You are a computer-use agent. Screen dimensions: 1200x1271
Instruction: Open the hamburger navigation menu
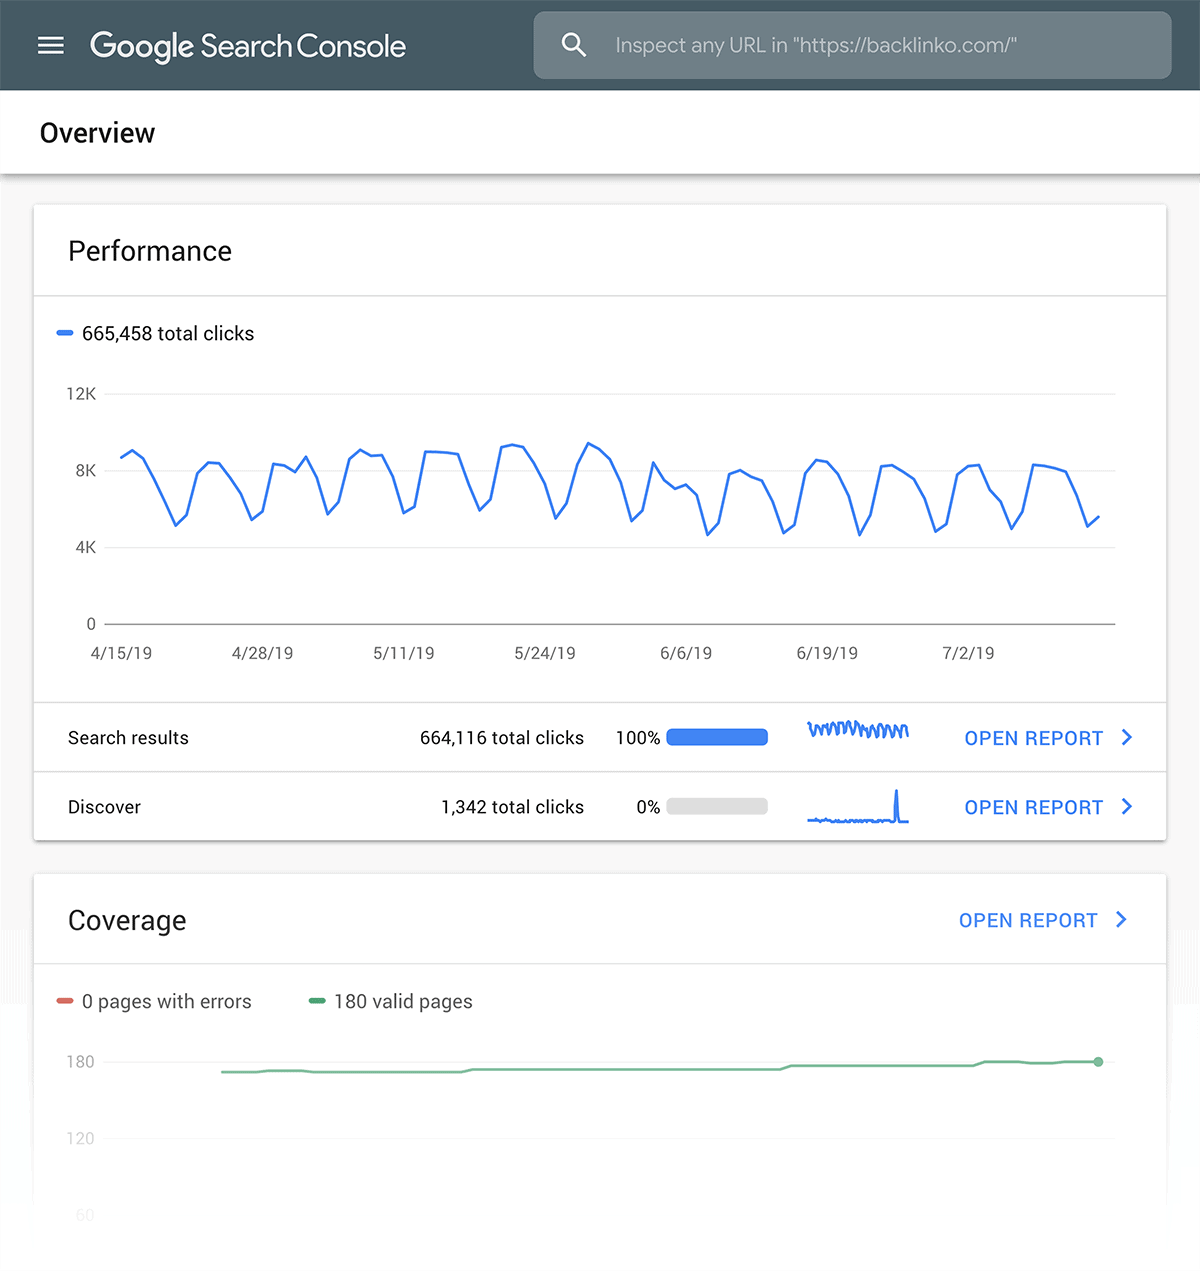(50, 45)
